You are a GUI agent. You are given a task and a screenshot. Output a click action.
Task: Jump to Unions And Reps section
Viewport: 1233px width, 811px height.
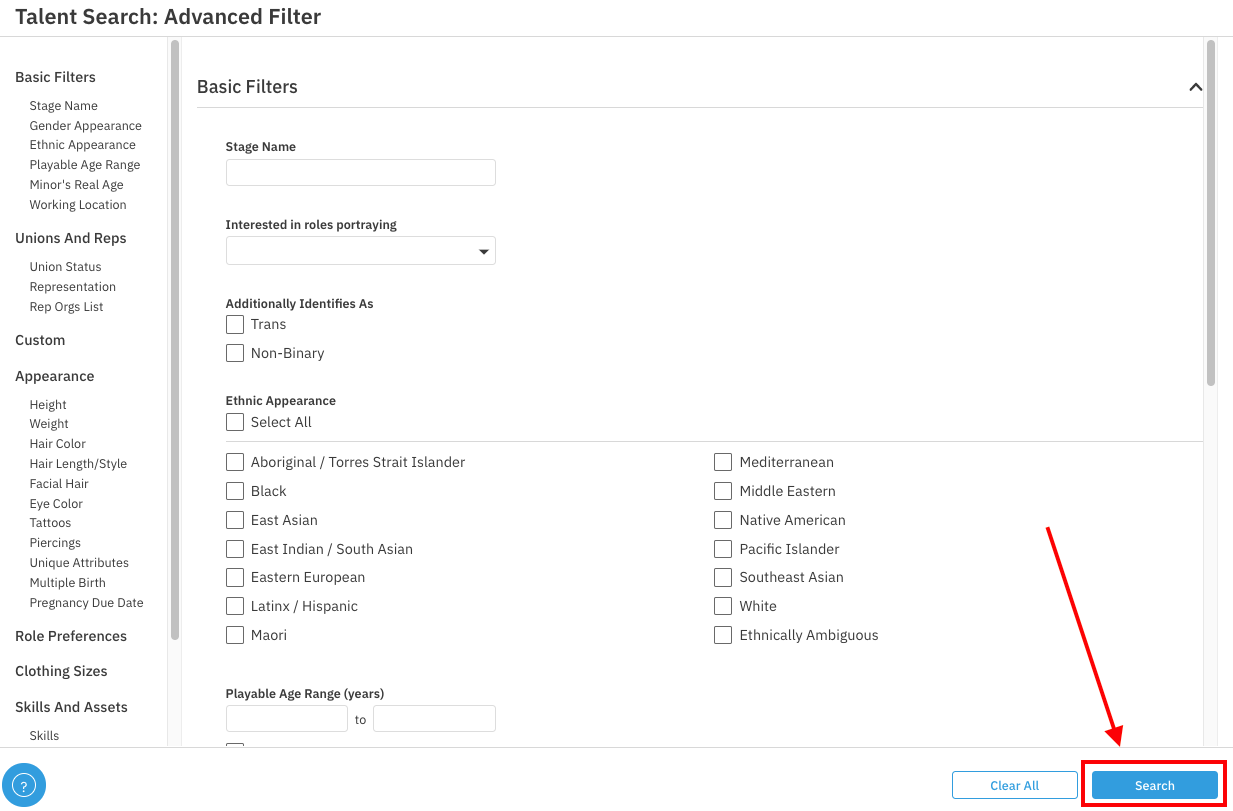pyautogui.click(x=70, y=238)
